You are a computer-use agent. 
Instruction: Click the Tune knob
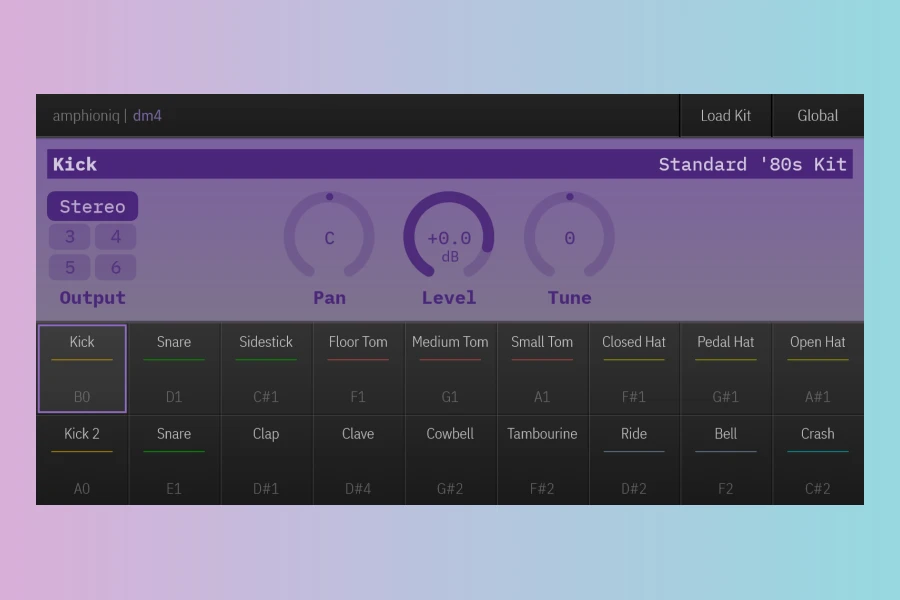[x=569, y=236]
